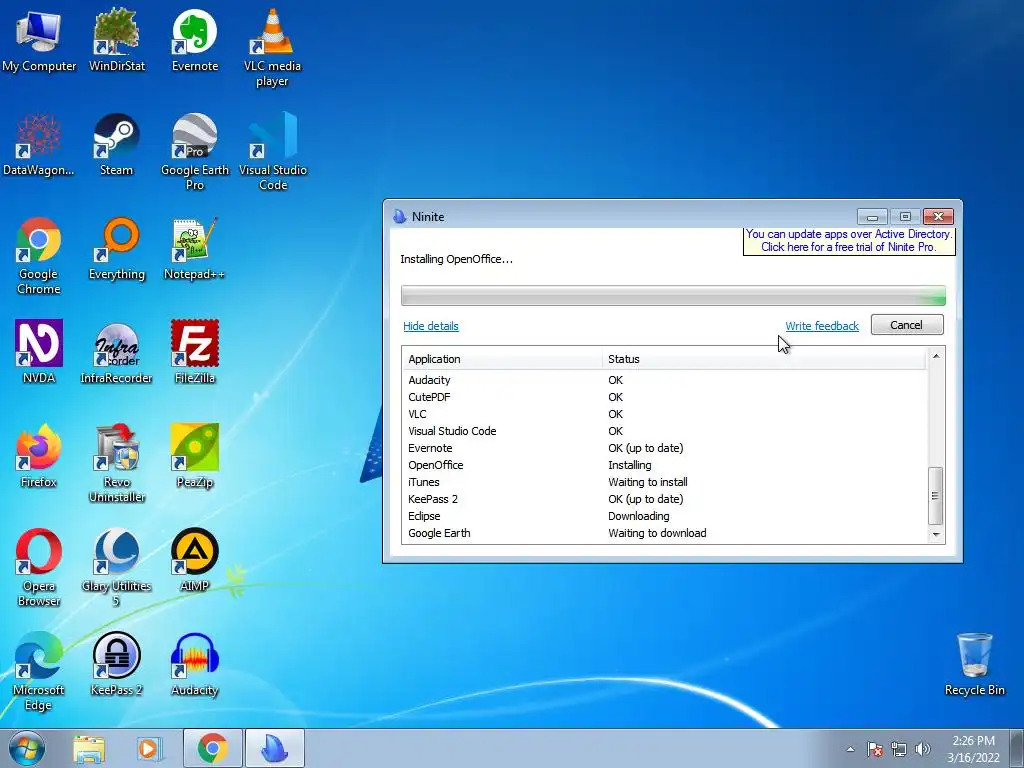1024x768 pixels.
Task: Open Windows Explorer from the taskbar
Action: (x=89, y=749)
